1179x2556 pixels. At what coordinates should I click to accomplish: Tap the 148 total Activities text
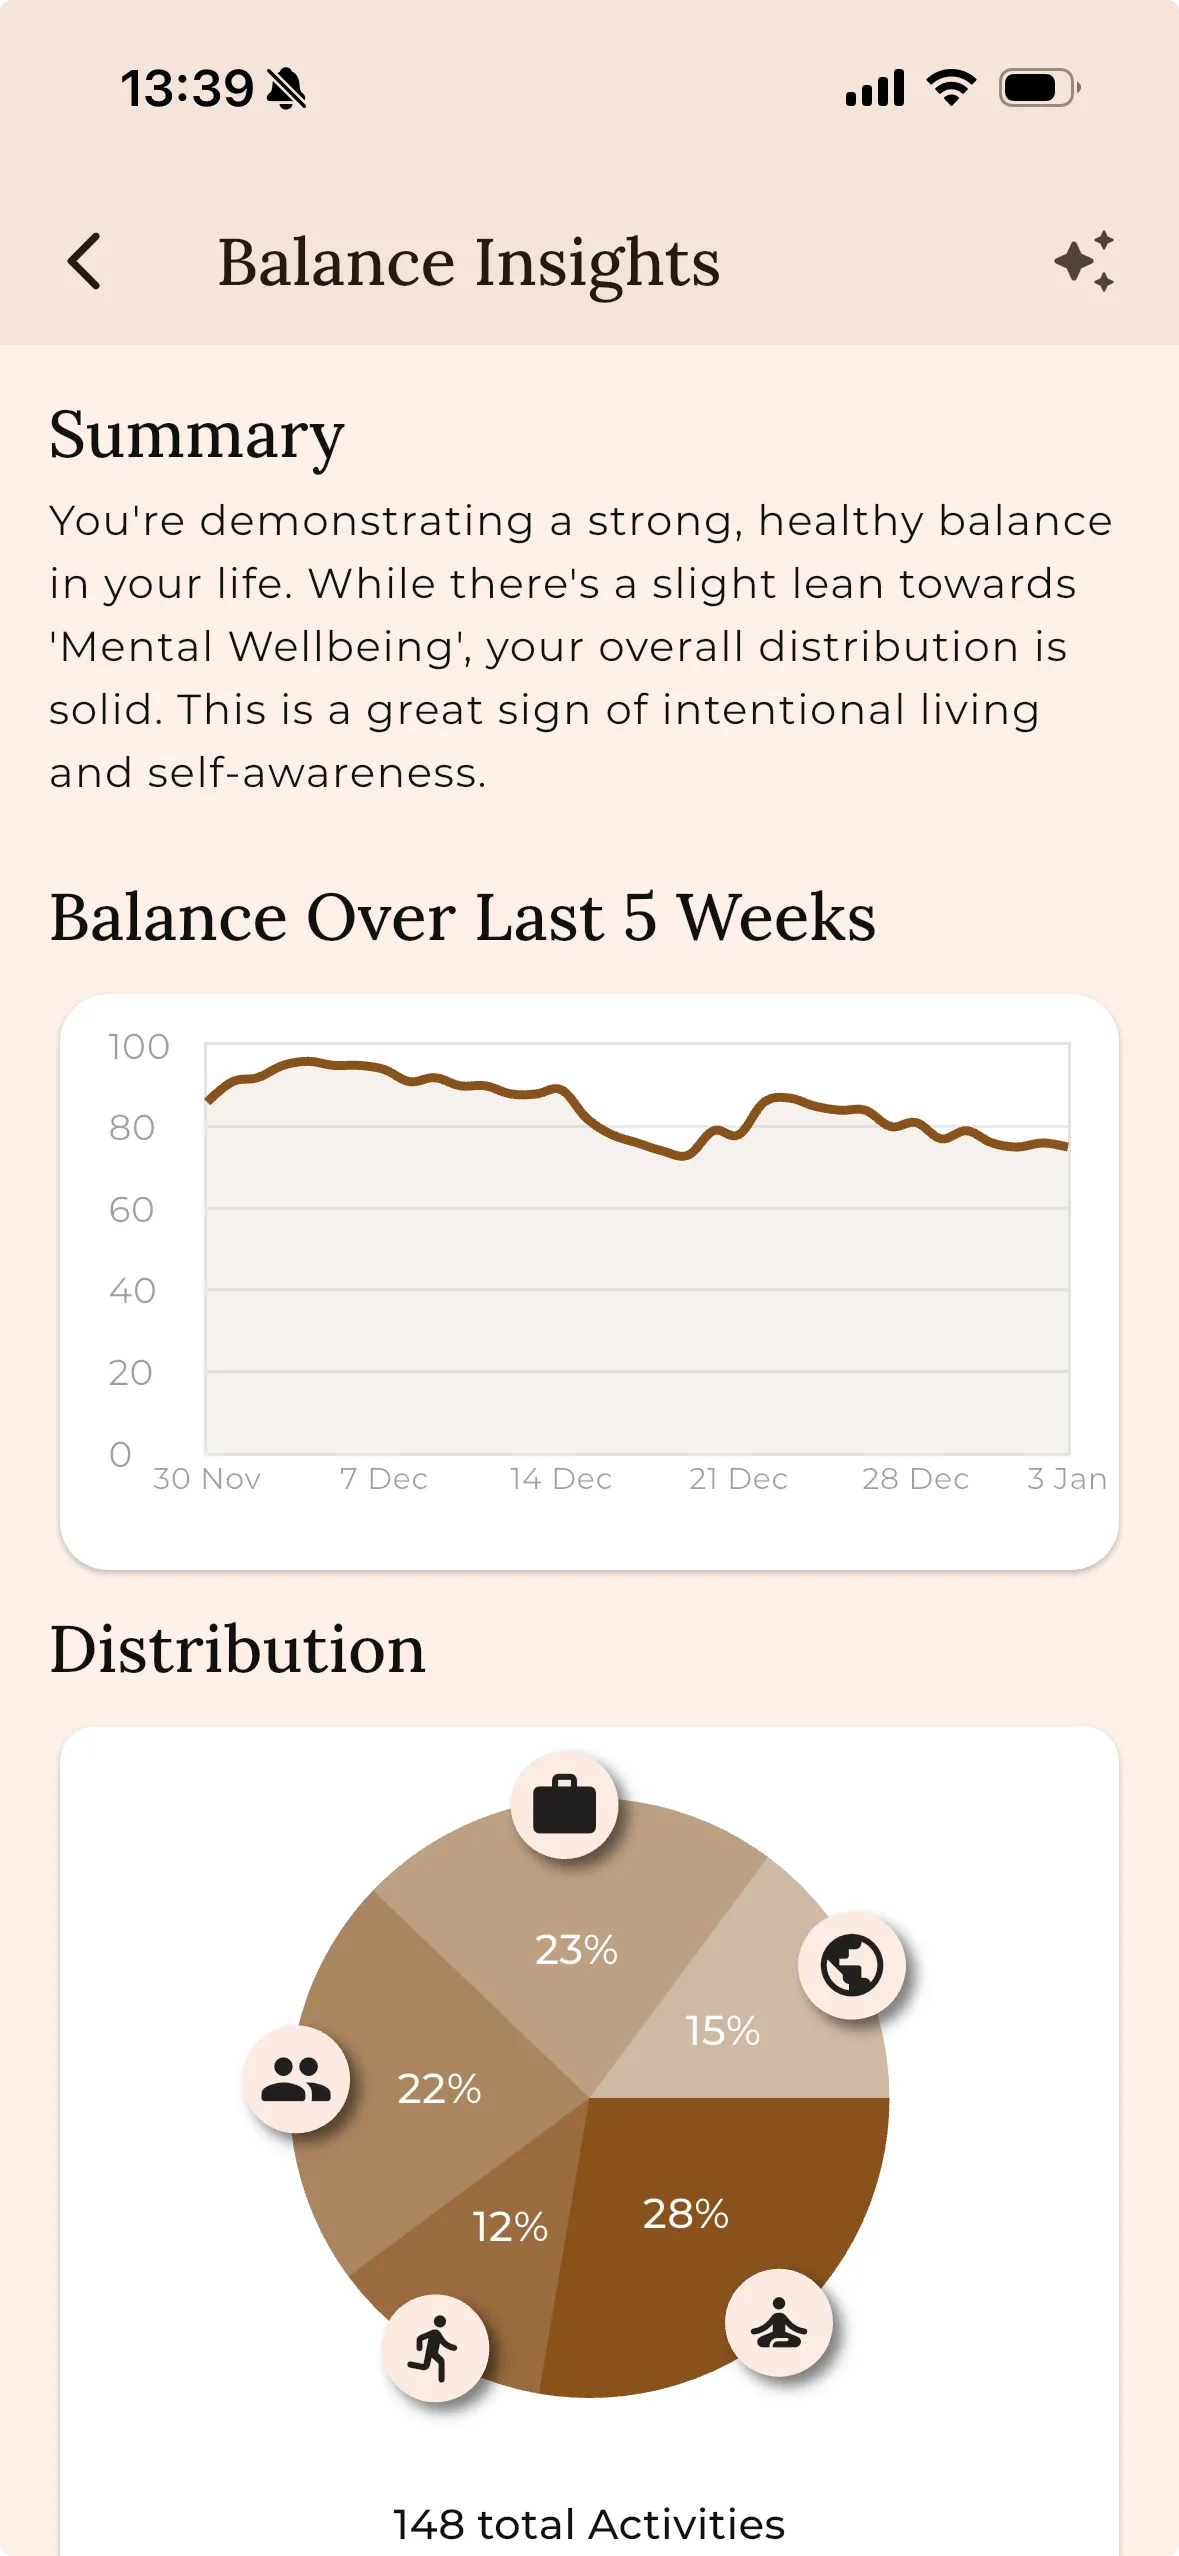(589, 2524)
